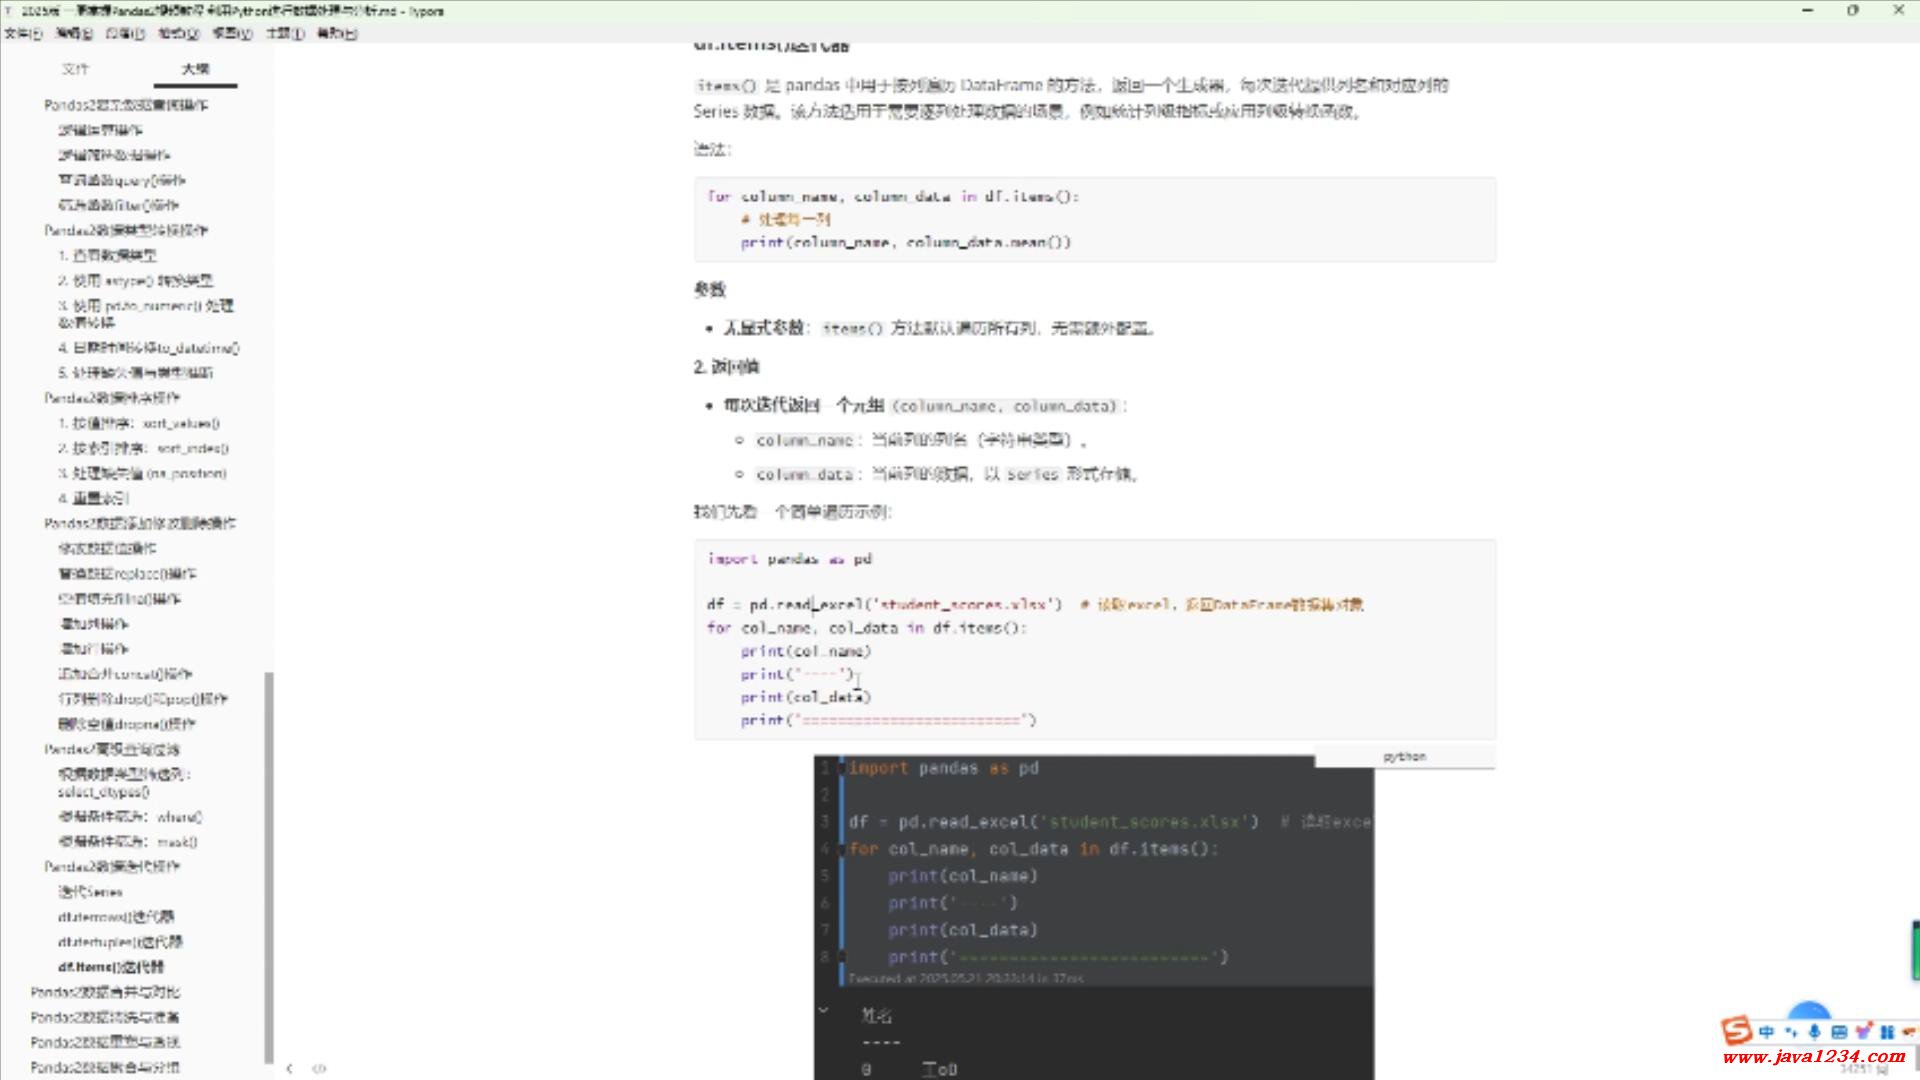Click the sidebar collapse arrow icon
This screenshot has height=1080, width=1920.
[x=289, y=1068]
